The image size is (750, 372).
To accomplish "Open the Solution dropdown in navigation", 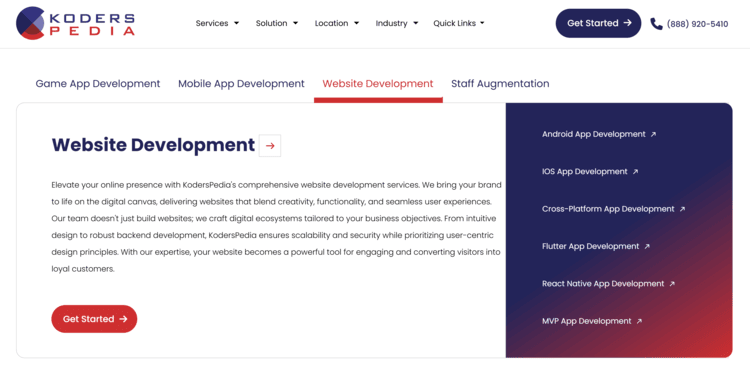I will 276,23.
